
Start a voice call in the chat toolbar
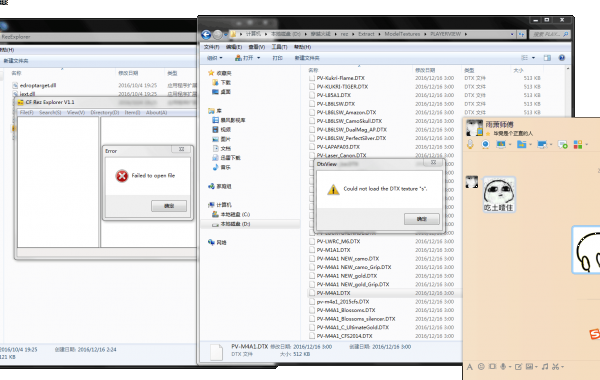point(470,144)
